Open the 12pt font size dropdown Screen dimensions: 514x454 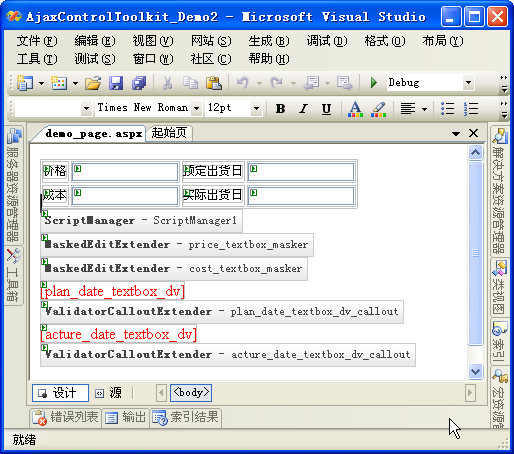[x=256, y=108]
